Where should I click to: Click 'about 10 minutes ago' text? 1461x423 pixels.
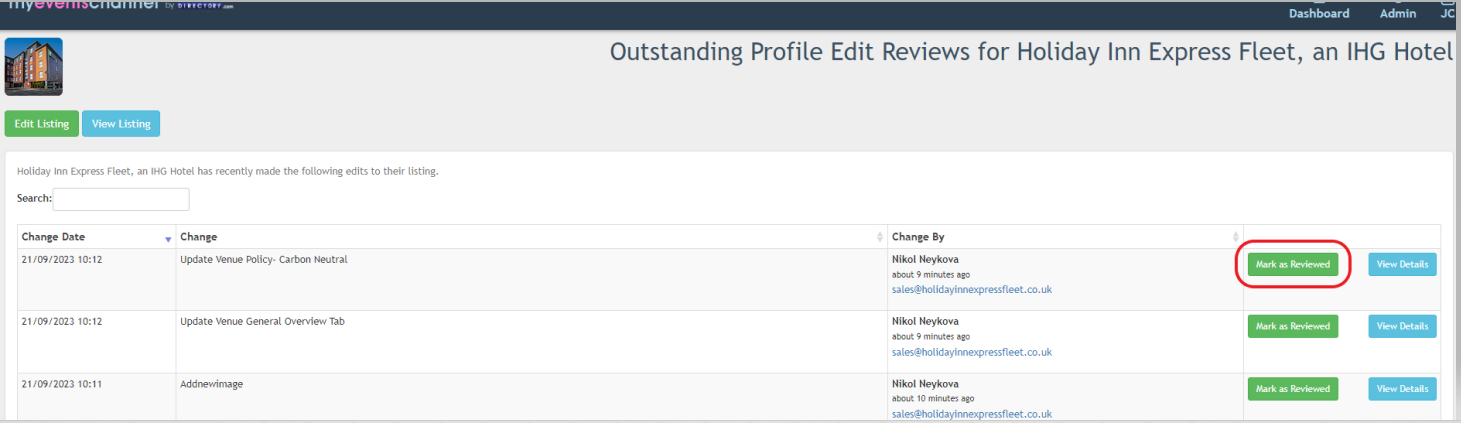933,399
